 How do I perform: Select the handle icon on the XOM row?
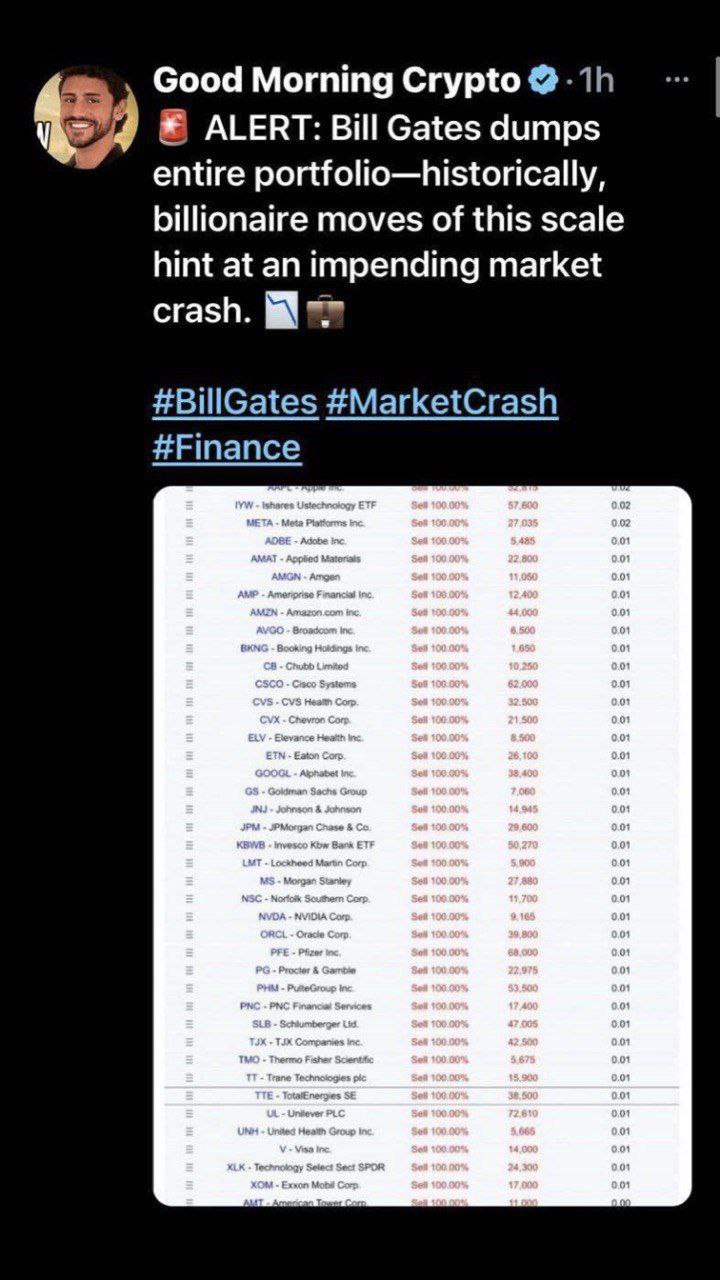(187, 1185)
